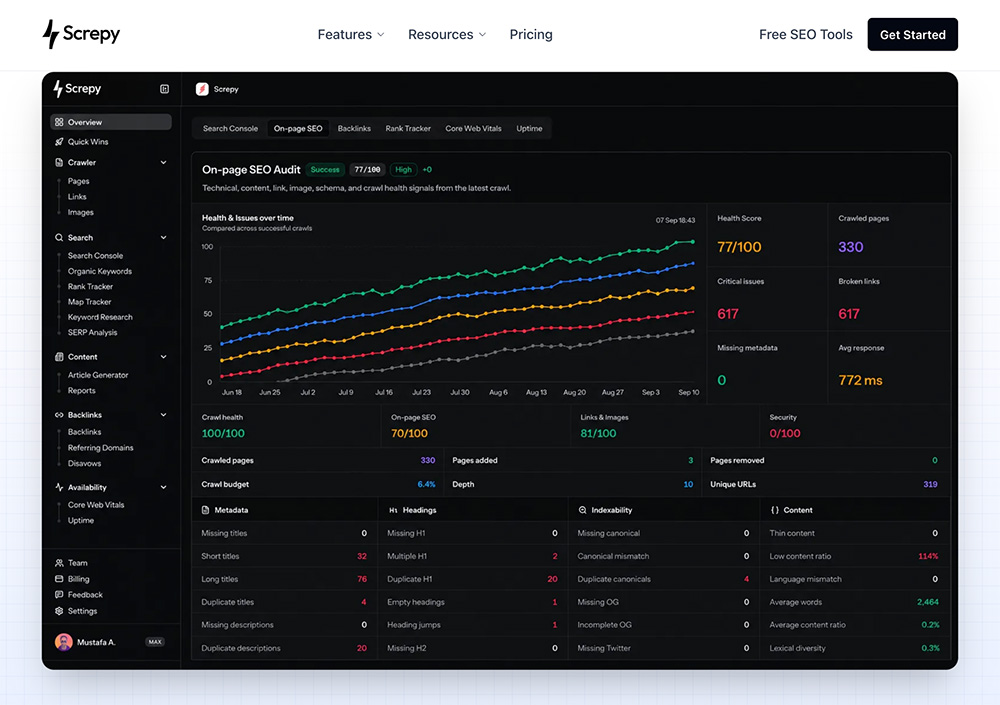
Task: Open Organic Keywords in the sidebar
Action: click(x=99, y=271)
